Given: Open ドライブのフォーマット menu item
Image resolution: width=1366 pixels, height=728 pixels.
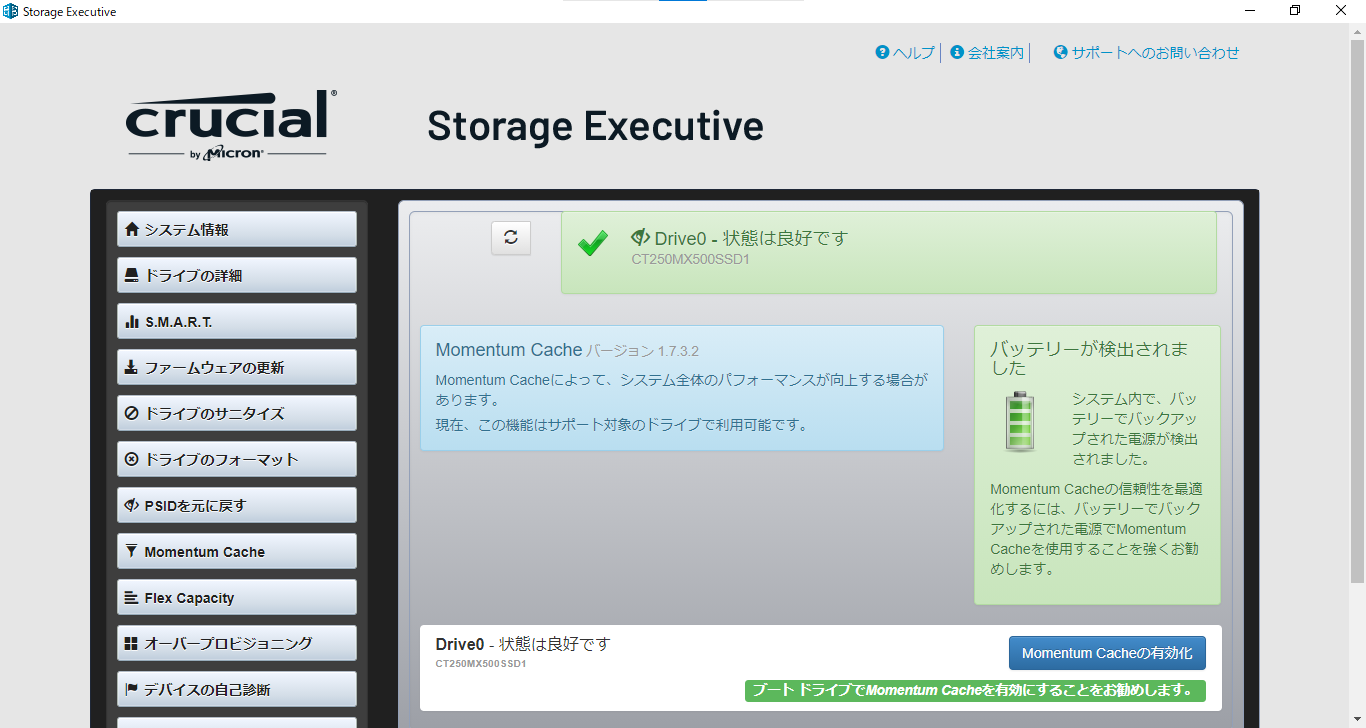Looking at the screenshot, I should click(237, 459).
